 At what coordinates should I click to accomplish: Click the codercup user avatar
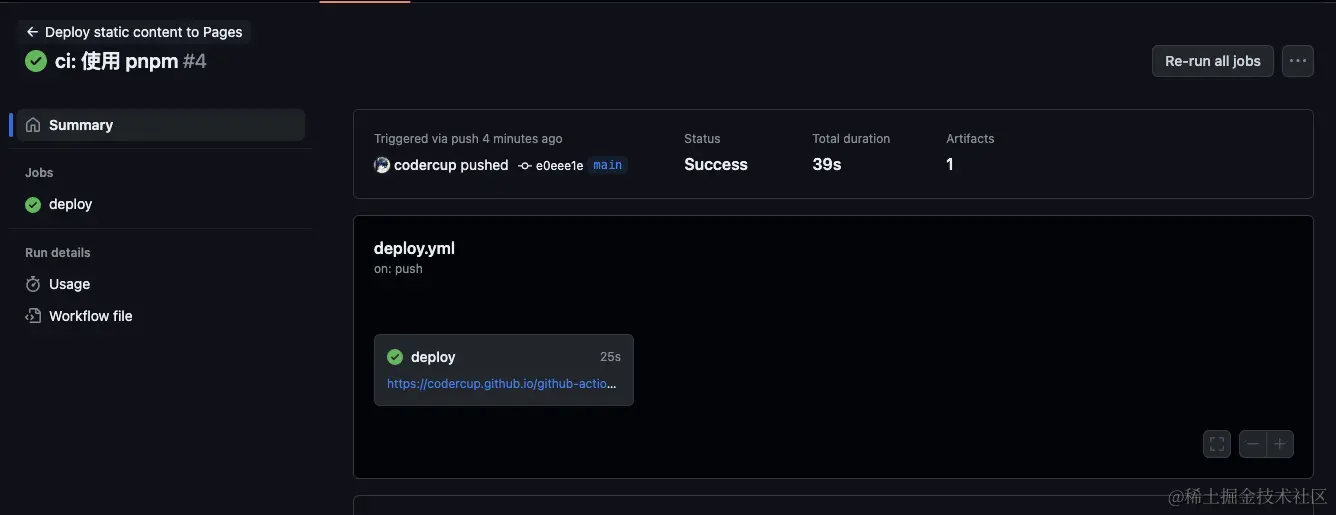pyautogui.click(x=382, y=165)
